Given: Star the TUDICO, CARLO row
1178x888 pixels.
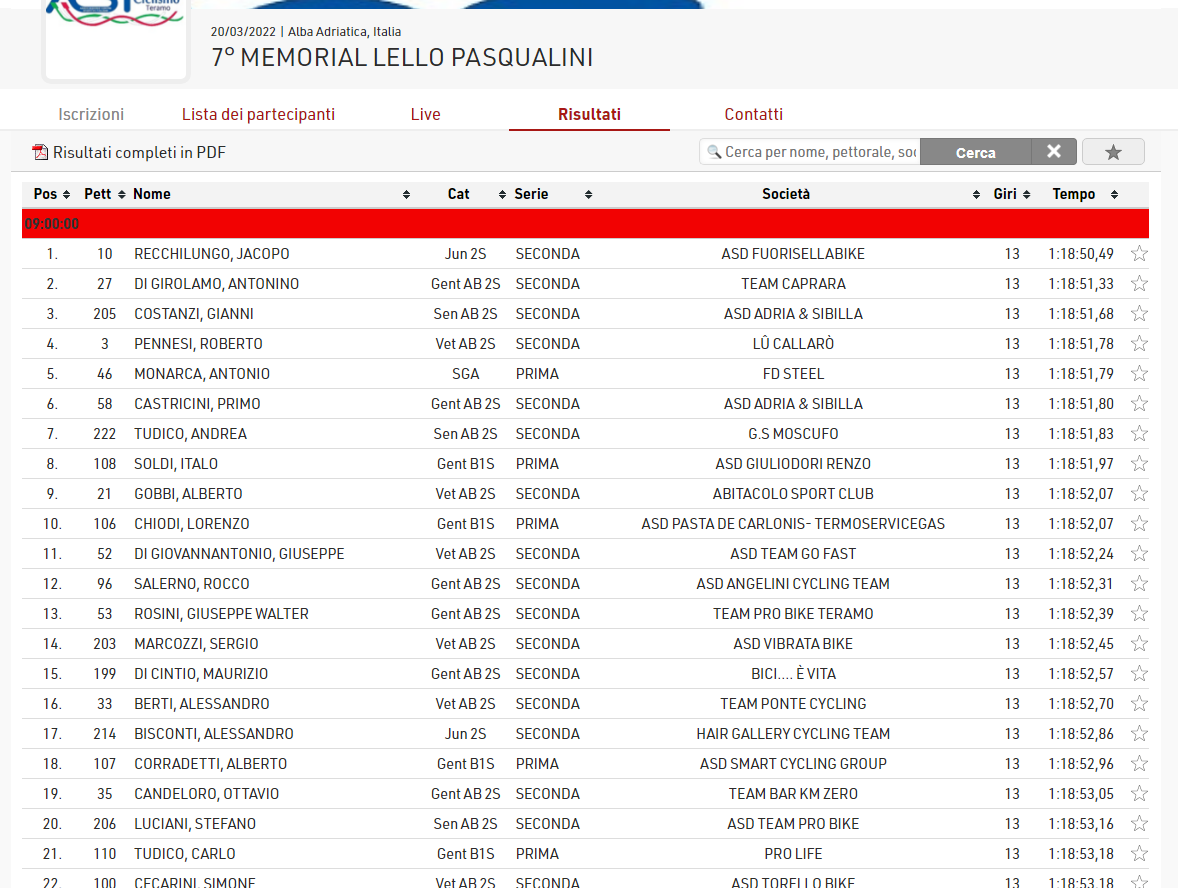Looking at the screenshot, I should (1139, 854).
